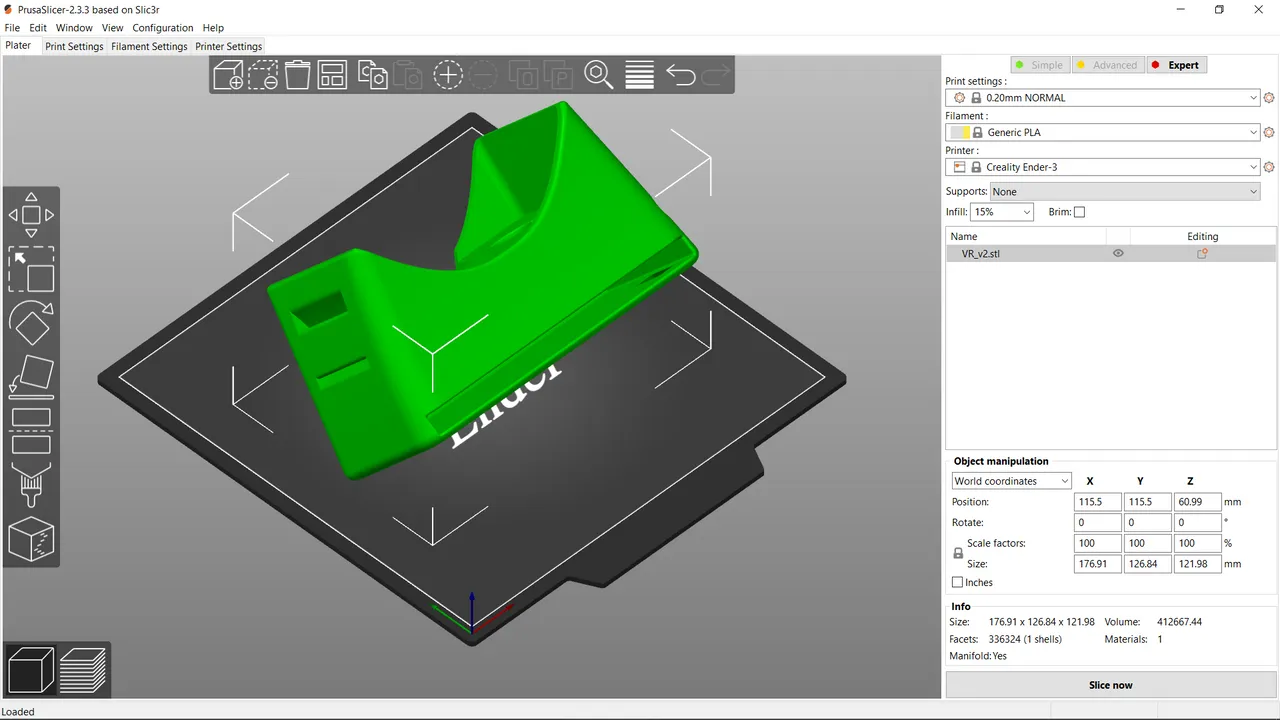
Task: Click the Scale factor X field
Action: (x=1097, y=544)
